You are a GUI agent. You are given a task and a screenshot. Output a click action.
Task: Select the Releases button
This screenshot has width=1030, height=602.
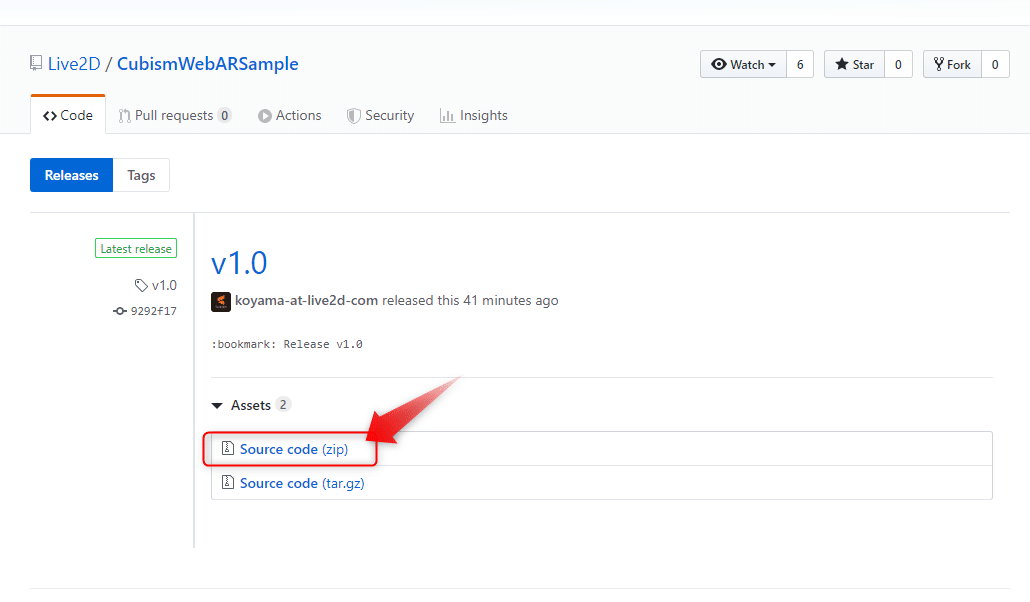pos(72,175)
